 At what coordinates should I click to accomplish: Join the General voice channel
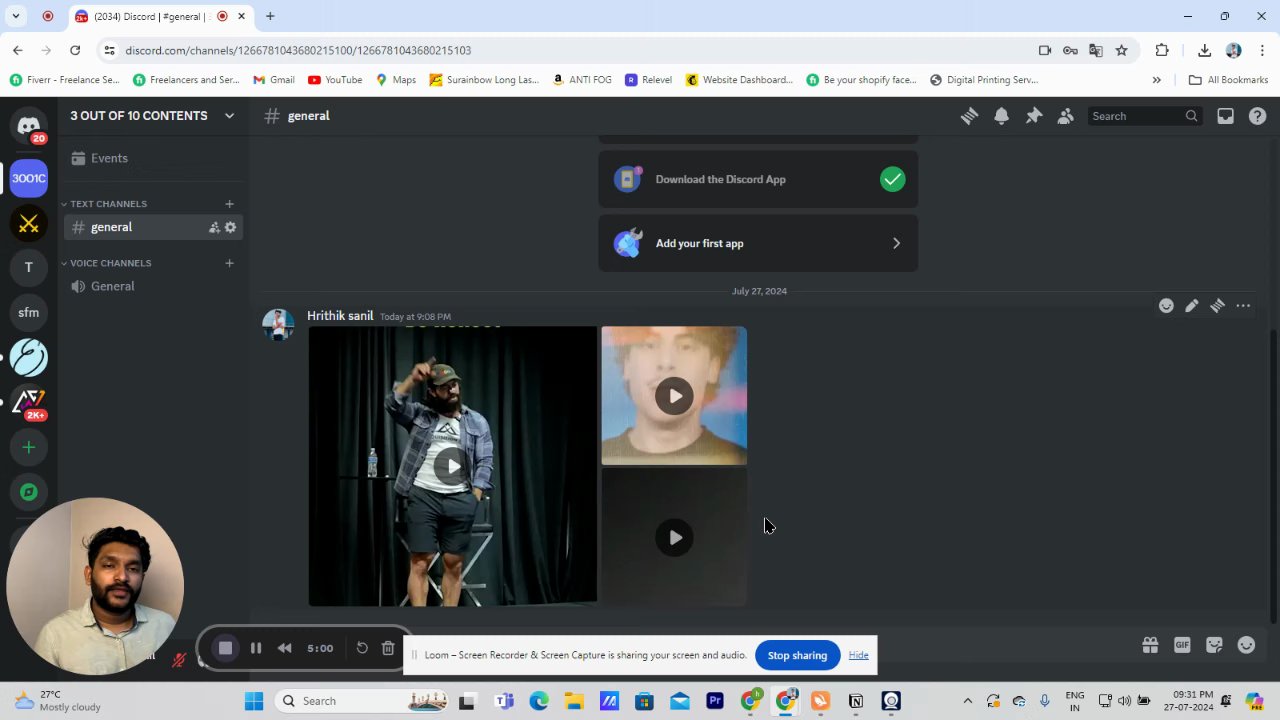click(x=112, y=286)
